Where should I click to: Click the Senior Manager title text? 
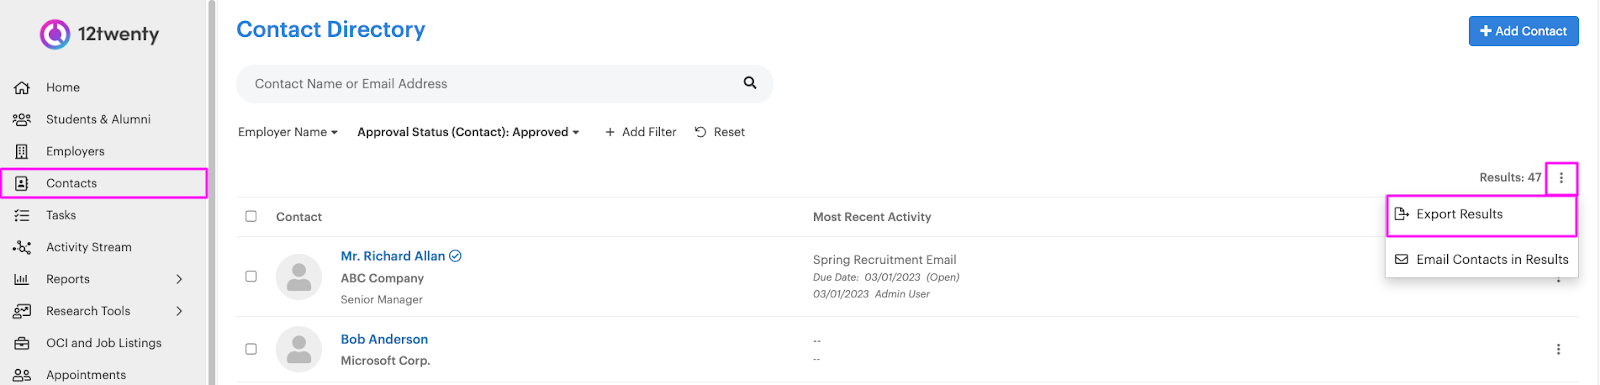[x=382, y=300]
